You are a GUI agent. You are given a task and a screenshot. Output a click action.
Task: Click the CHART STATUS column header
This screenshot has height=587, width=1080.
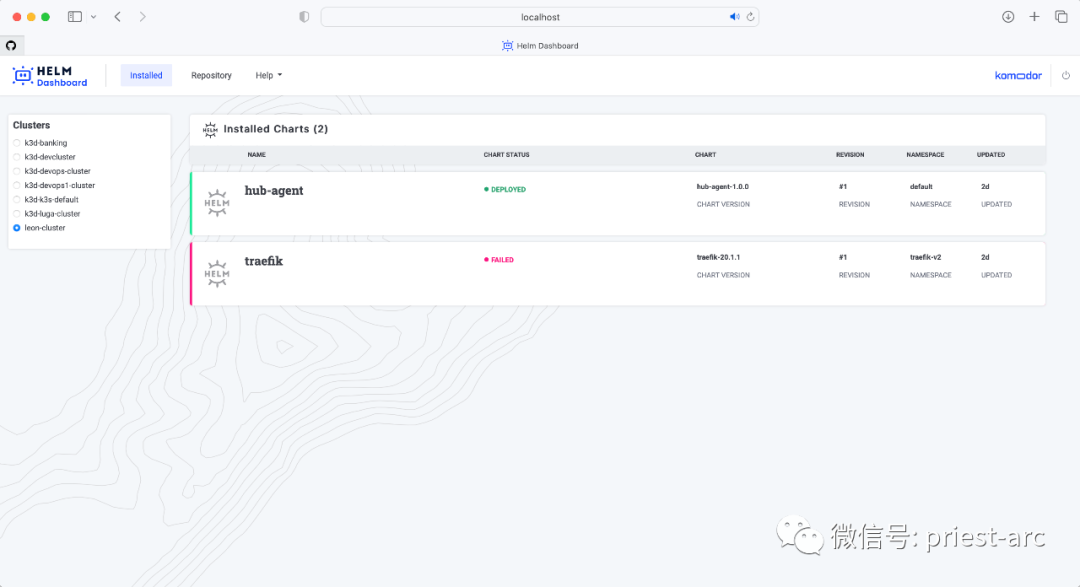(506, 155)
